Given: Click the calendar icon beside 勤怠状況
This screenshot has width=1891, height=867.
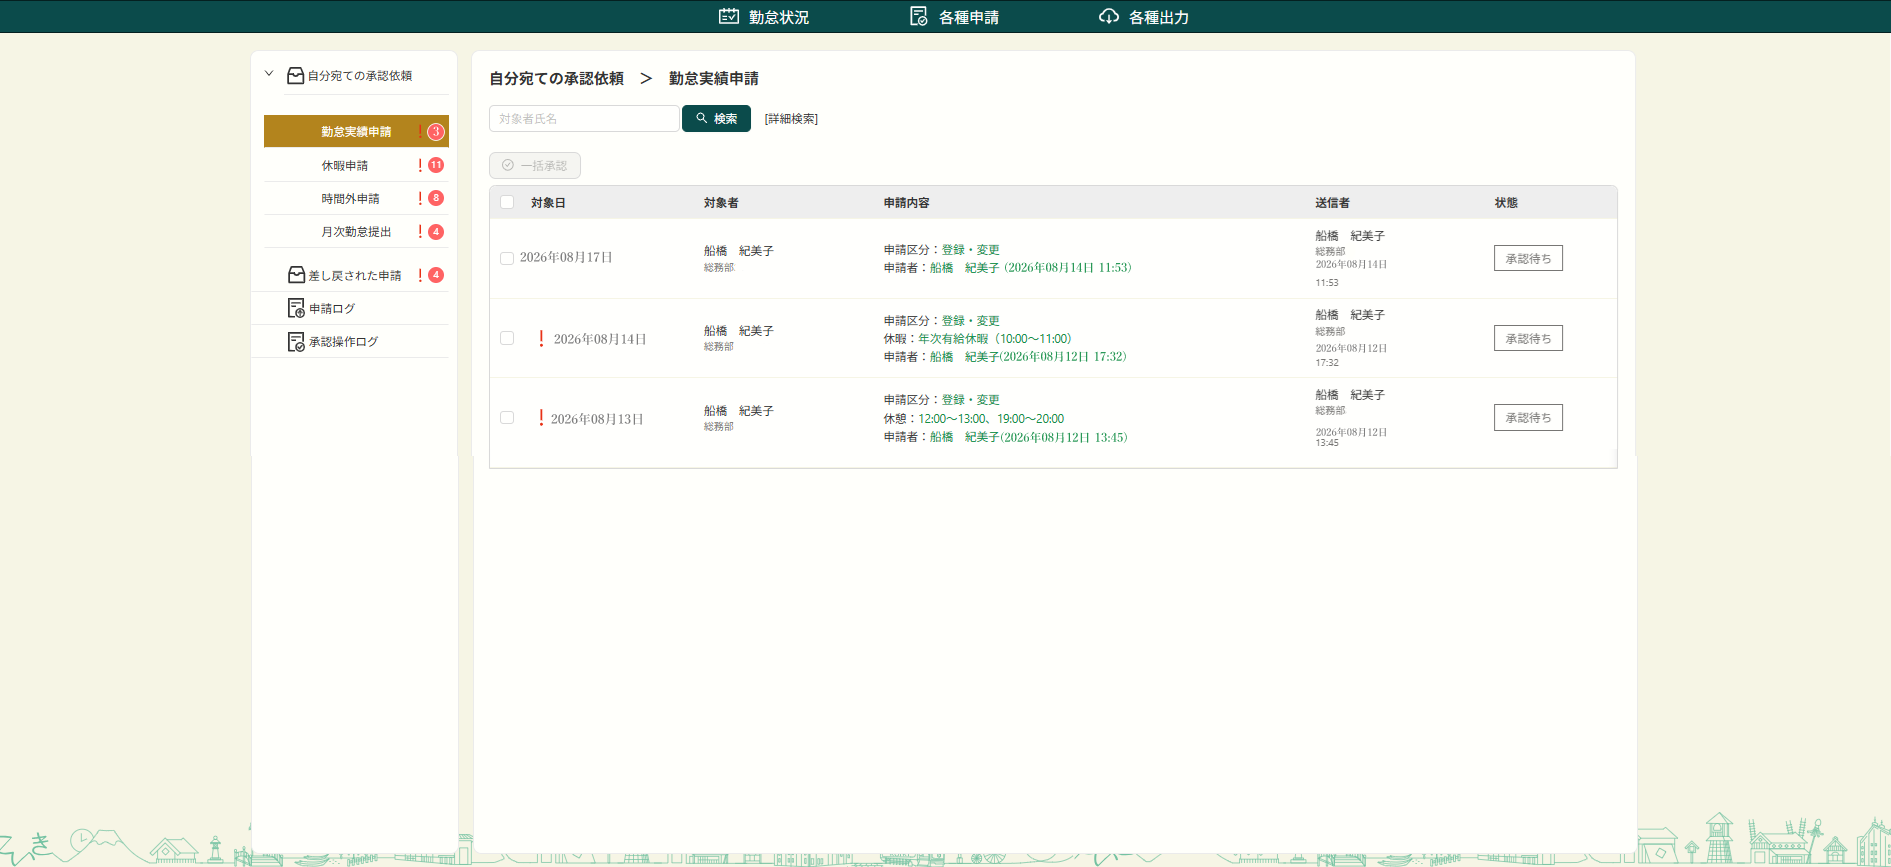Looking at the screenshot, I should [x=729, y=16].
